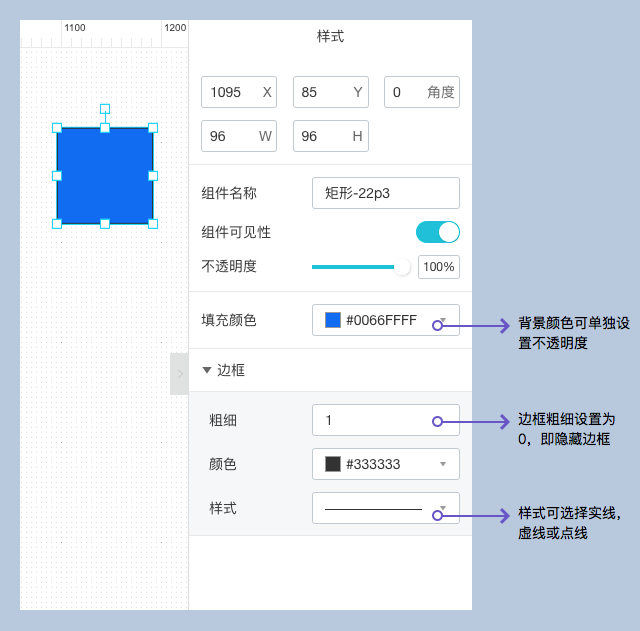
Task: Toggle the 组件可见性 visibility switch
Action: tap(437, 232)
